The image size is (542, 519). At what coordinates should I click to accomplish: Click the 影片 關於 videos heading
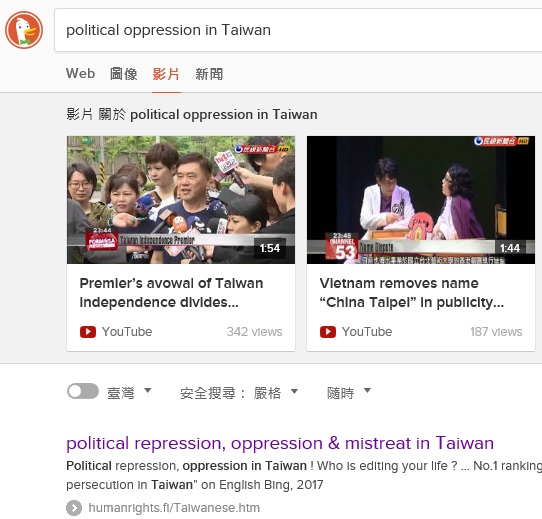(x=192, y=114)
